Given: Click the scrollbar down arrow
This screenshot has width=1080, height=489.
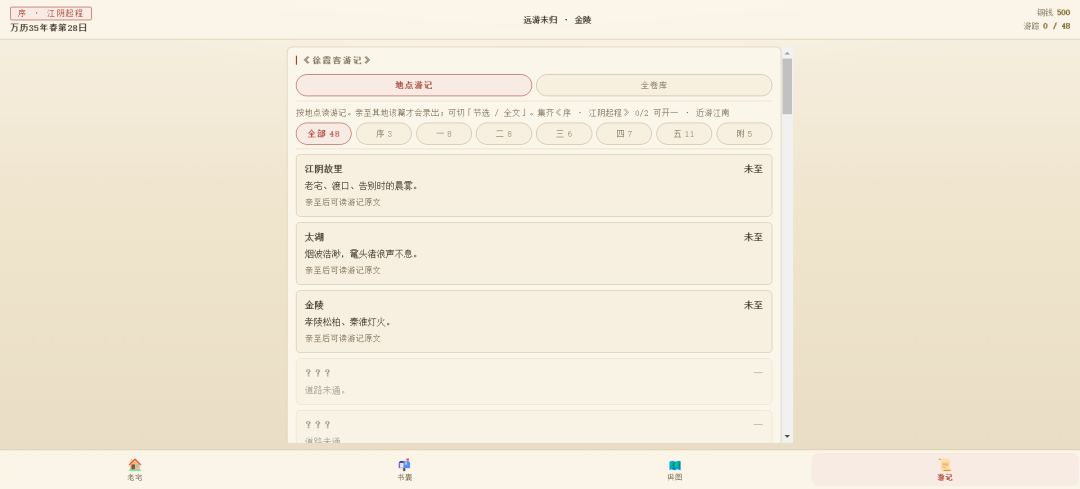Looking at the screenshot, I should pyautogui.click(x=787, y=437).
